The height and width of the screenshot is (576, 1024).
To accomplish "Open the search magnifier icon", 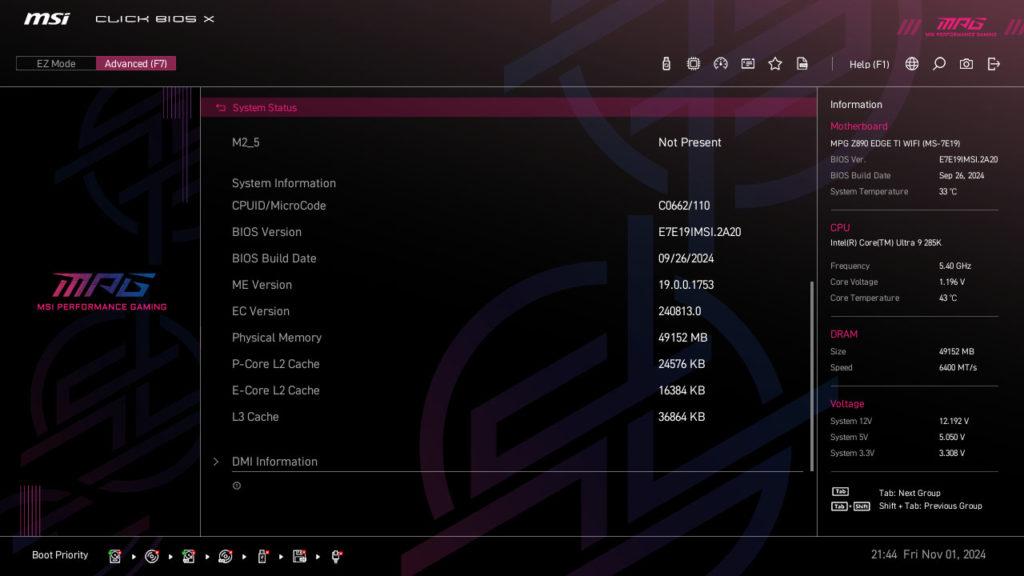I will (x=938, y=63).
